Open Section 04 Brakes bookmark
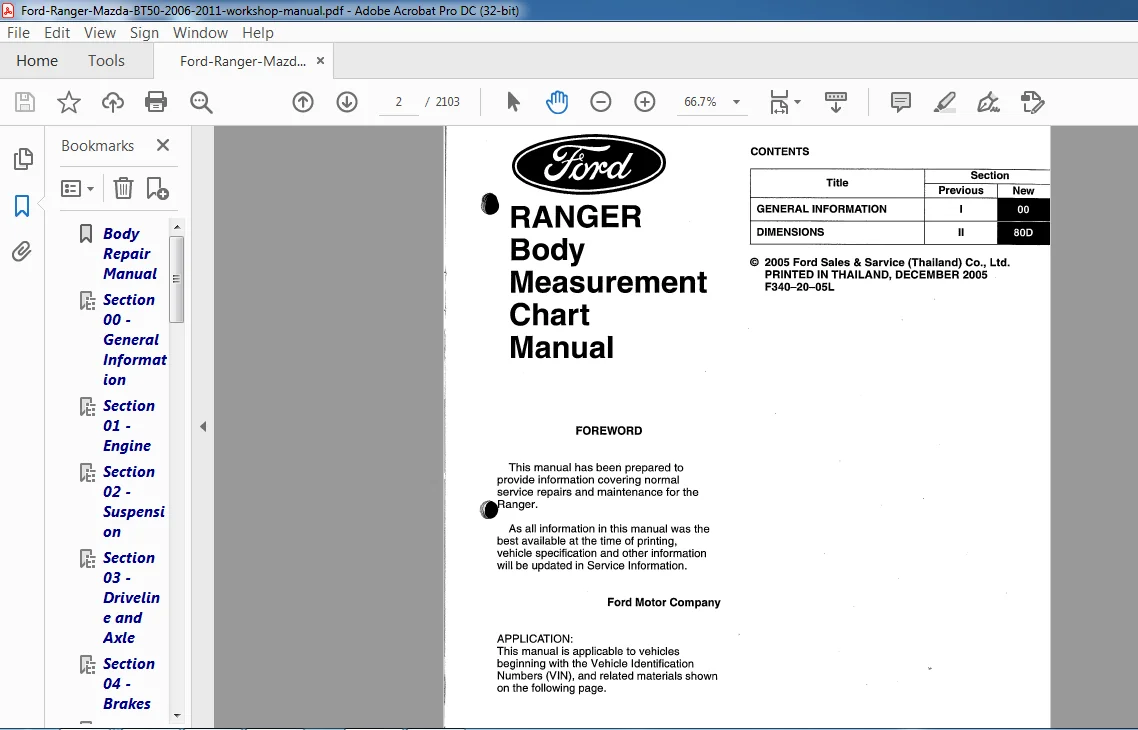Viewport: 1138px width, 730px height. click(x=128, y=684)
